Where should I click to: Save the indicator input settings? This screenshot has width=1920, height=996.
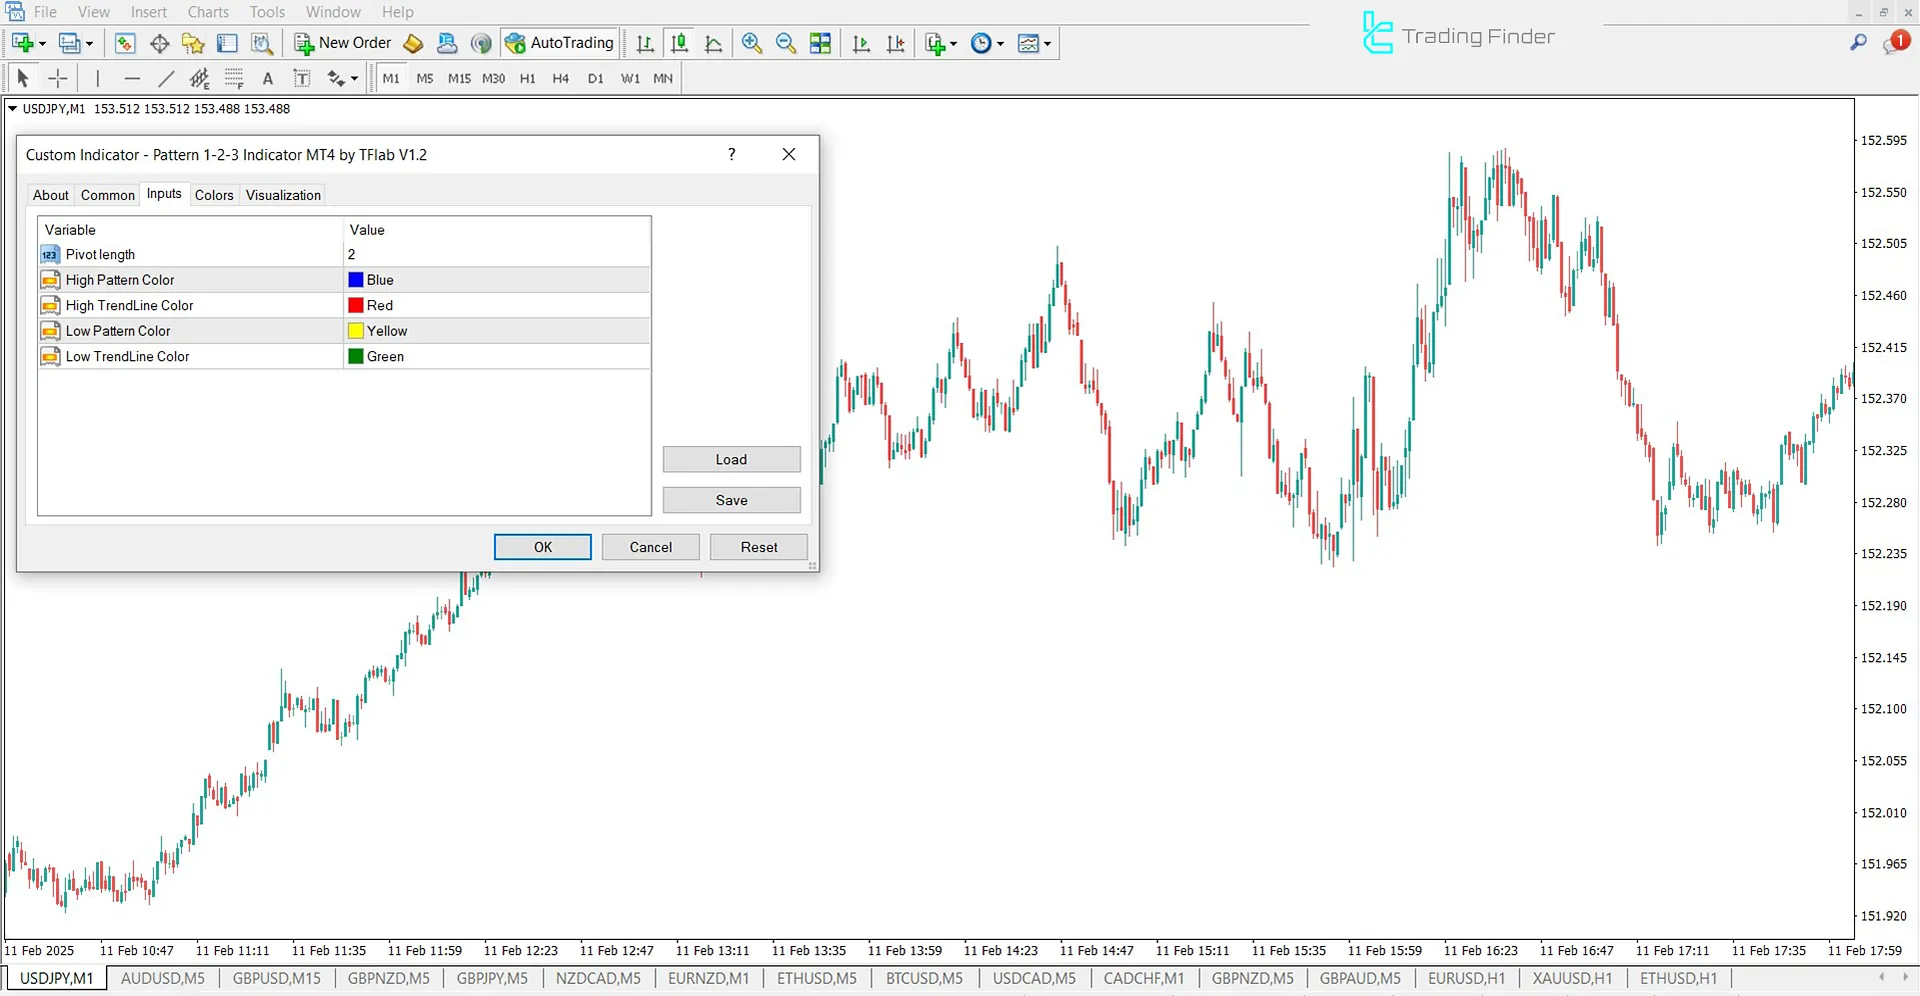[731, 500]
